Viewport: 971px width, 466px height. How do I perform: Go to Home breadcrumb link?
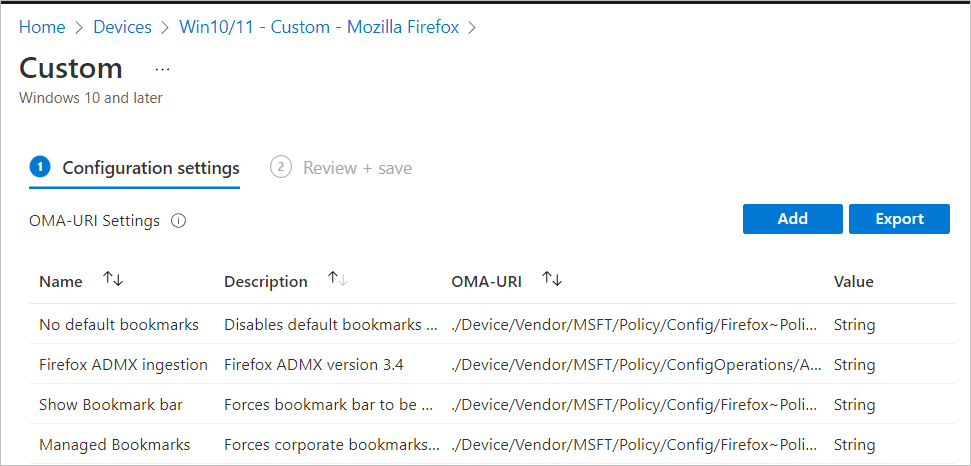click(42, 27)
